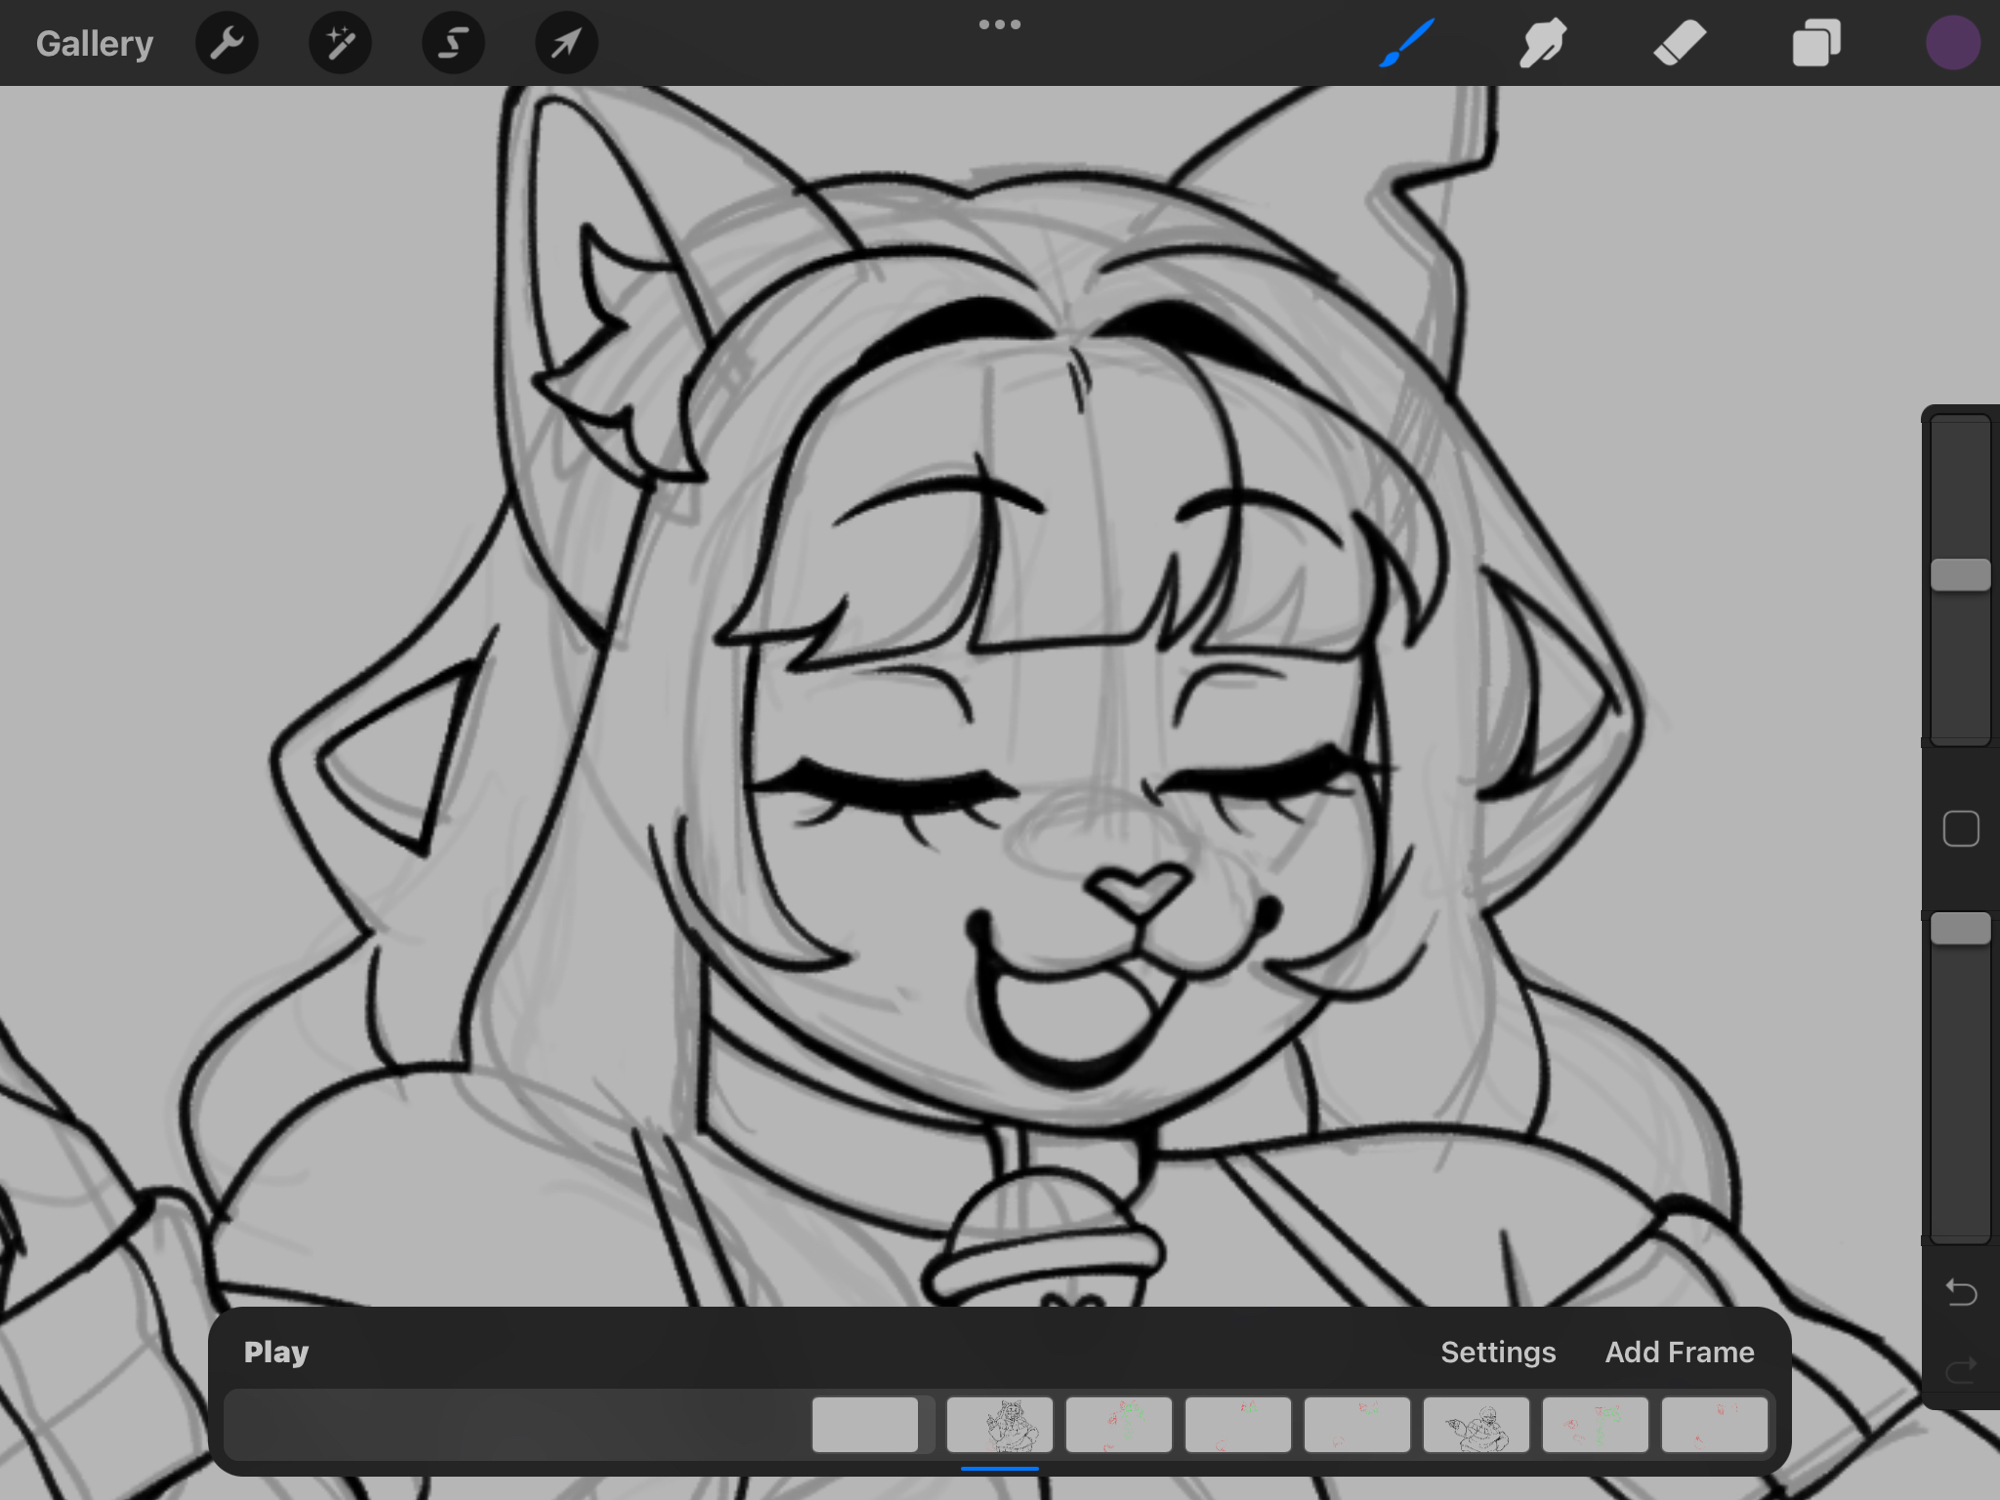Screen dimensions: 2000x1500
Task: Click the brush opacity slider handle
Action: (1961, 929)
